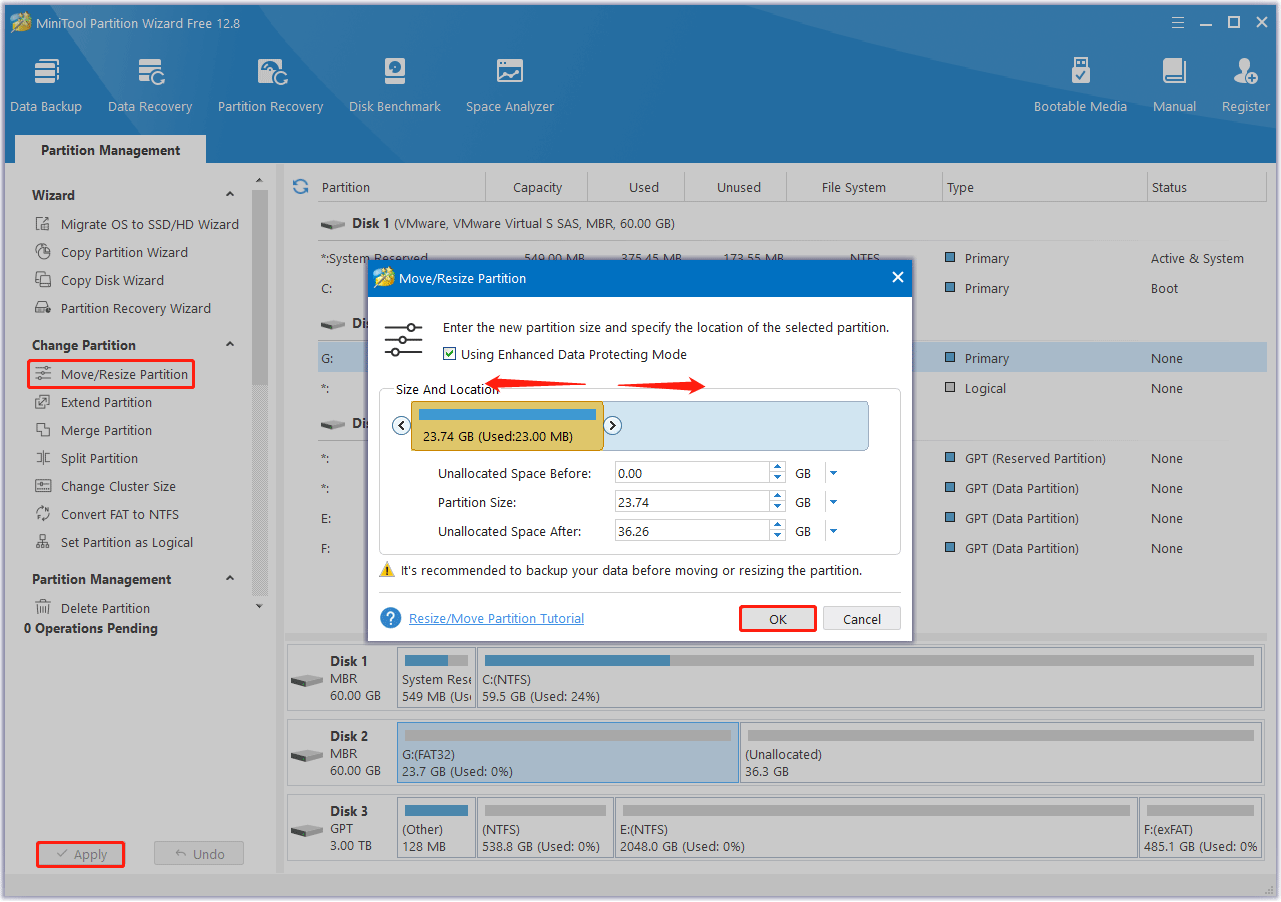1281x902 pixels.
Task: Select Unallocated 36.3 GB block in Disk 2
Action: pos(1000,753)
